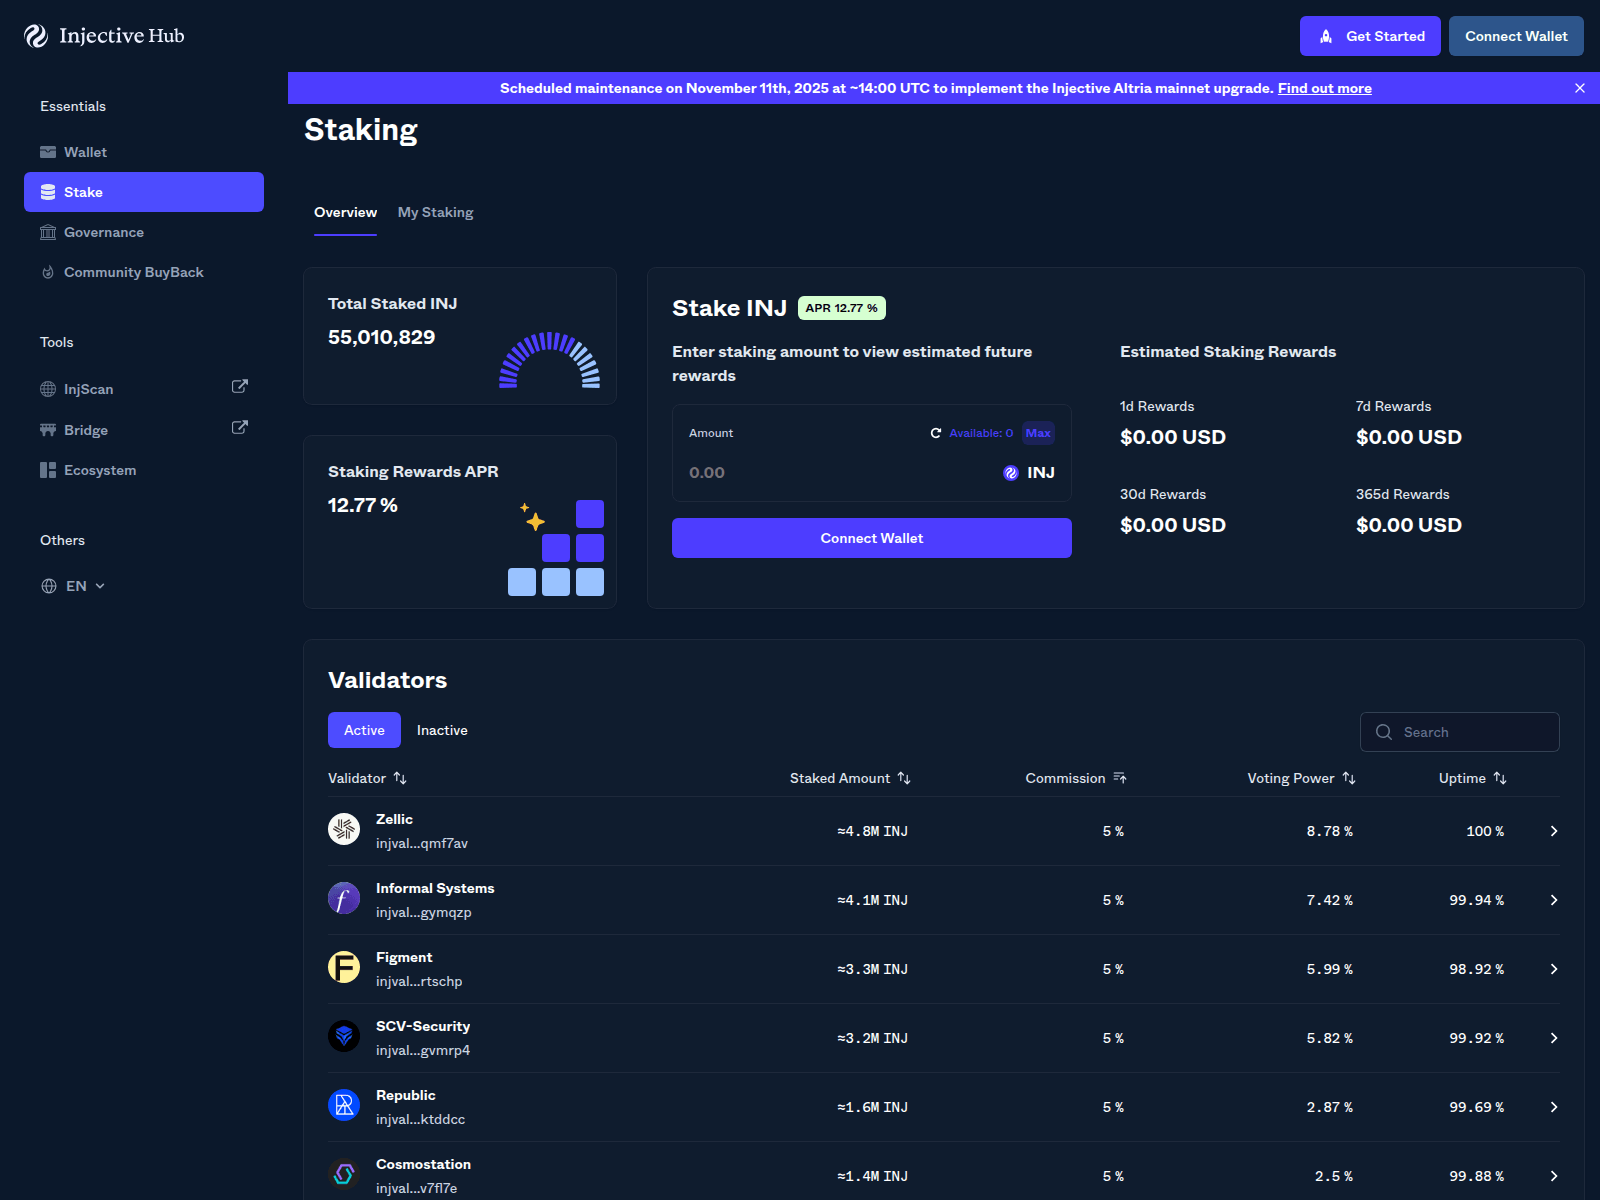
Task: Click the Stake database icon in sidebar
Action: point(48,192)
